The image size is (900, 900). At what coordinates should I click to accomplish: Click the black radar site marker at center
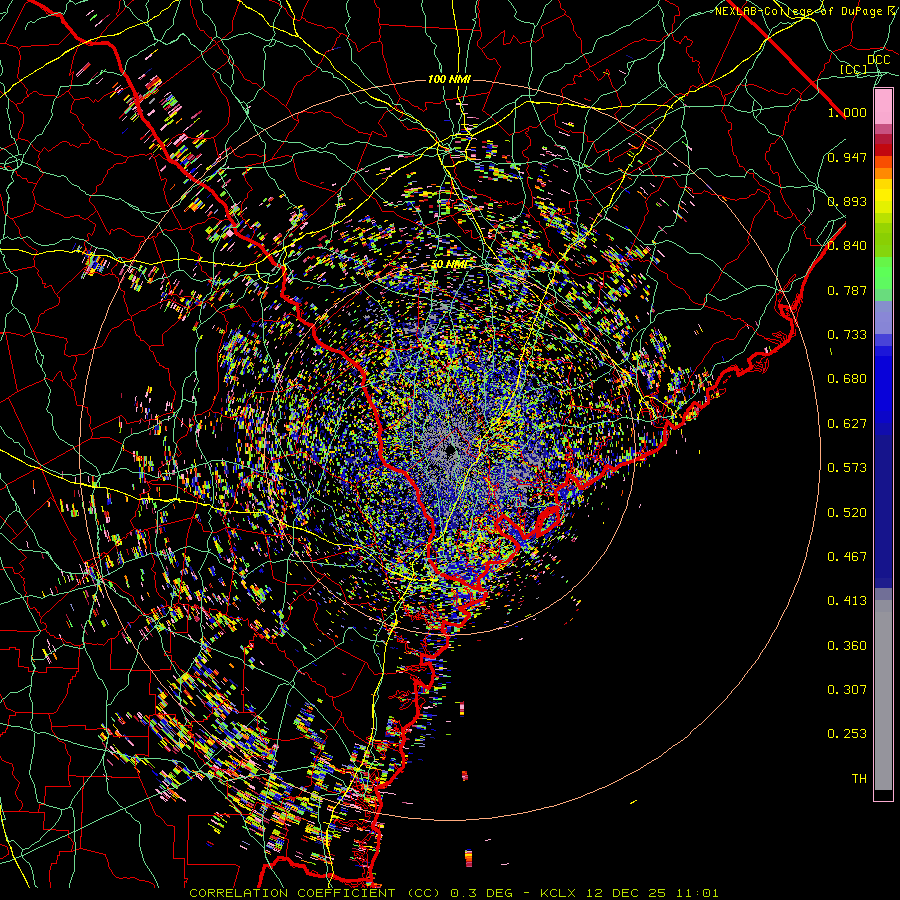[x=450, y=451]
